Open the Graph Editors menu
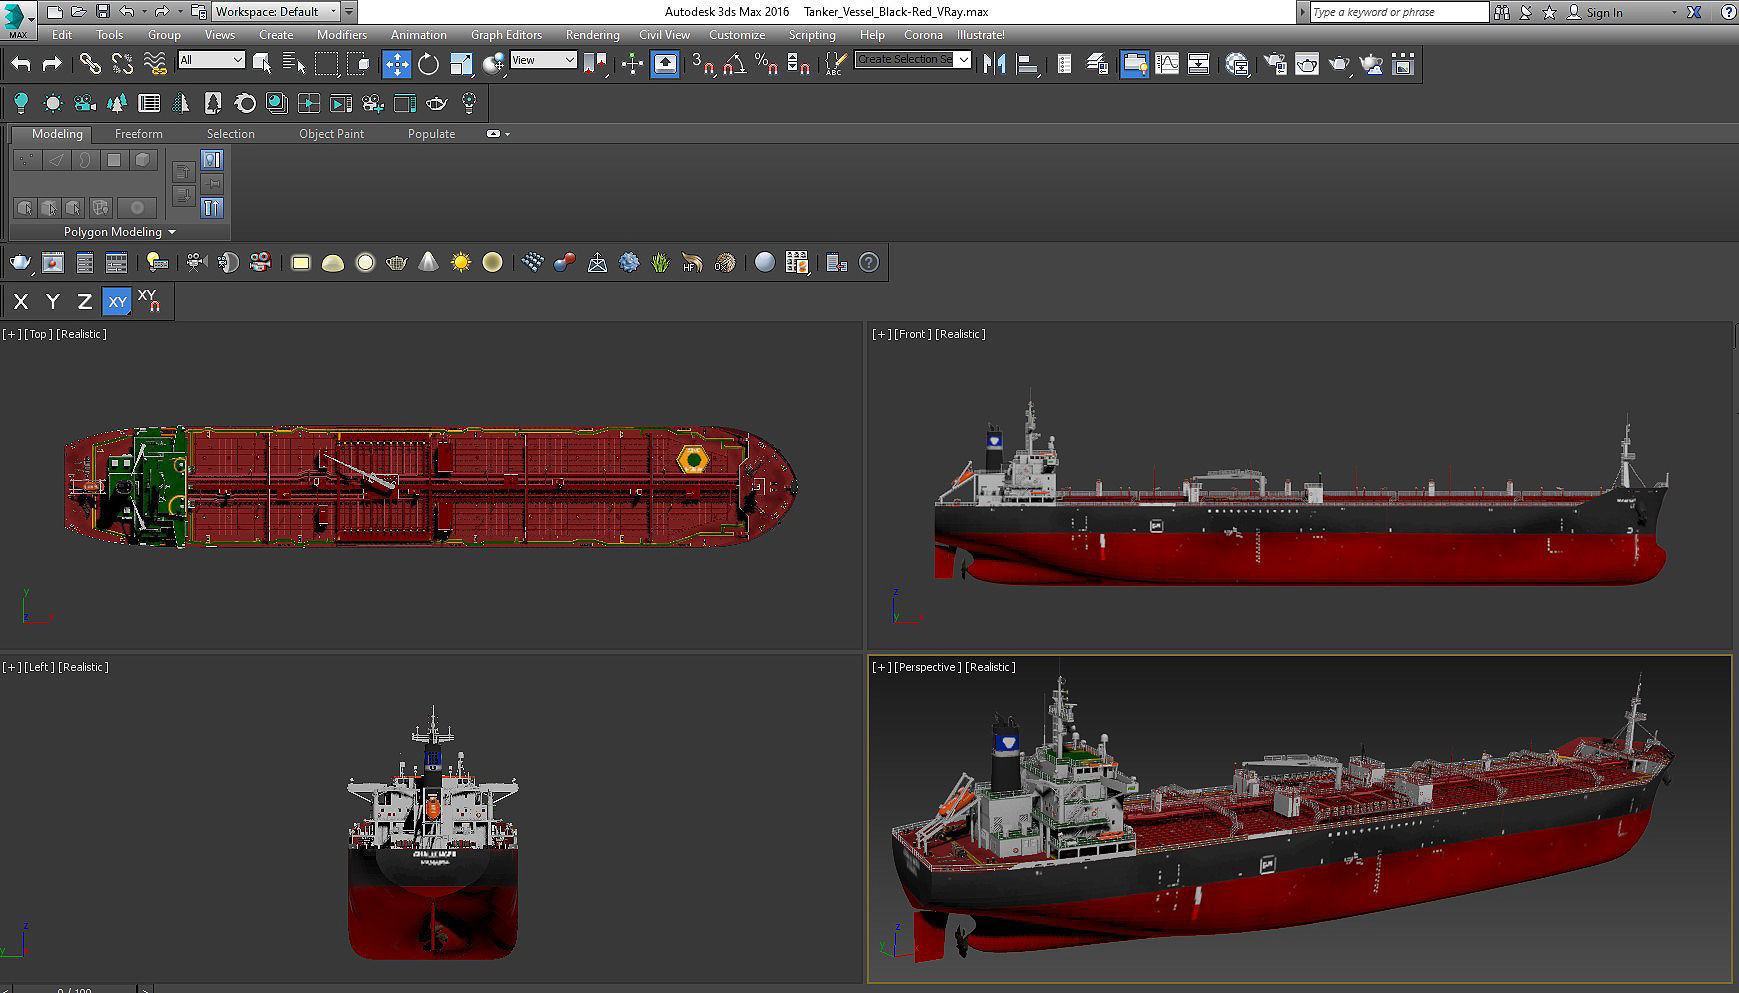Viewport: 1739px width, 993px height. point(506,34)
